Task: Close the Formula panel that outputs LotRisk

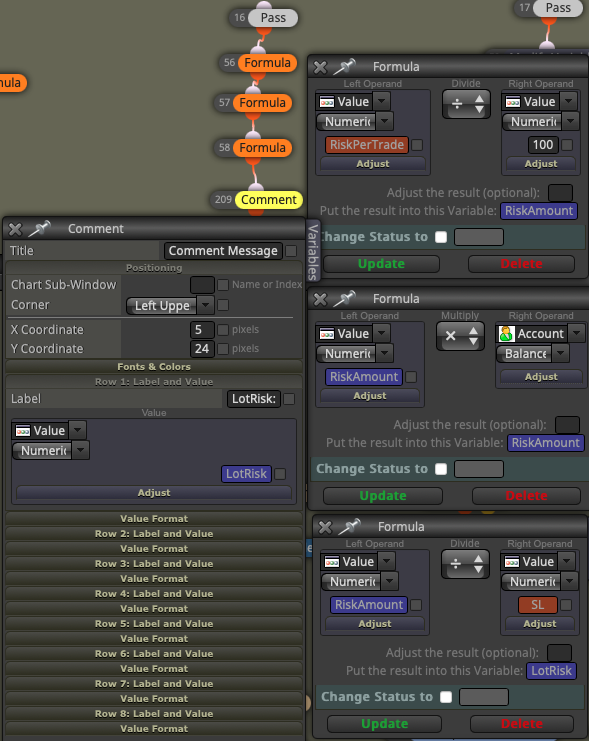Action: click(325, 527)
